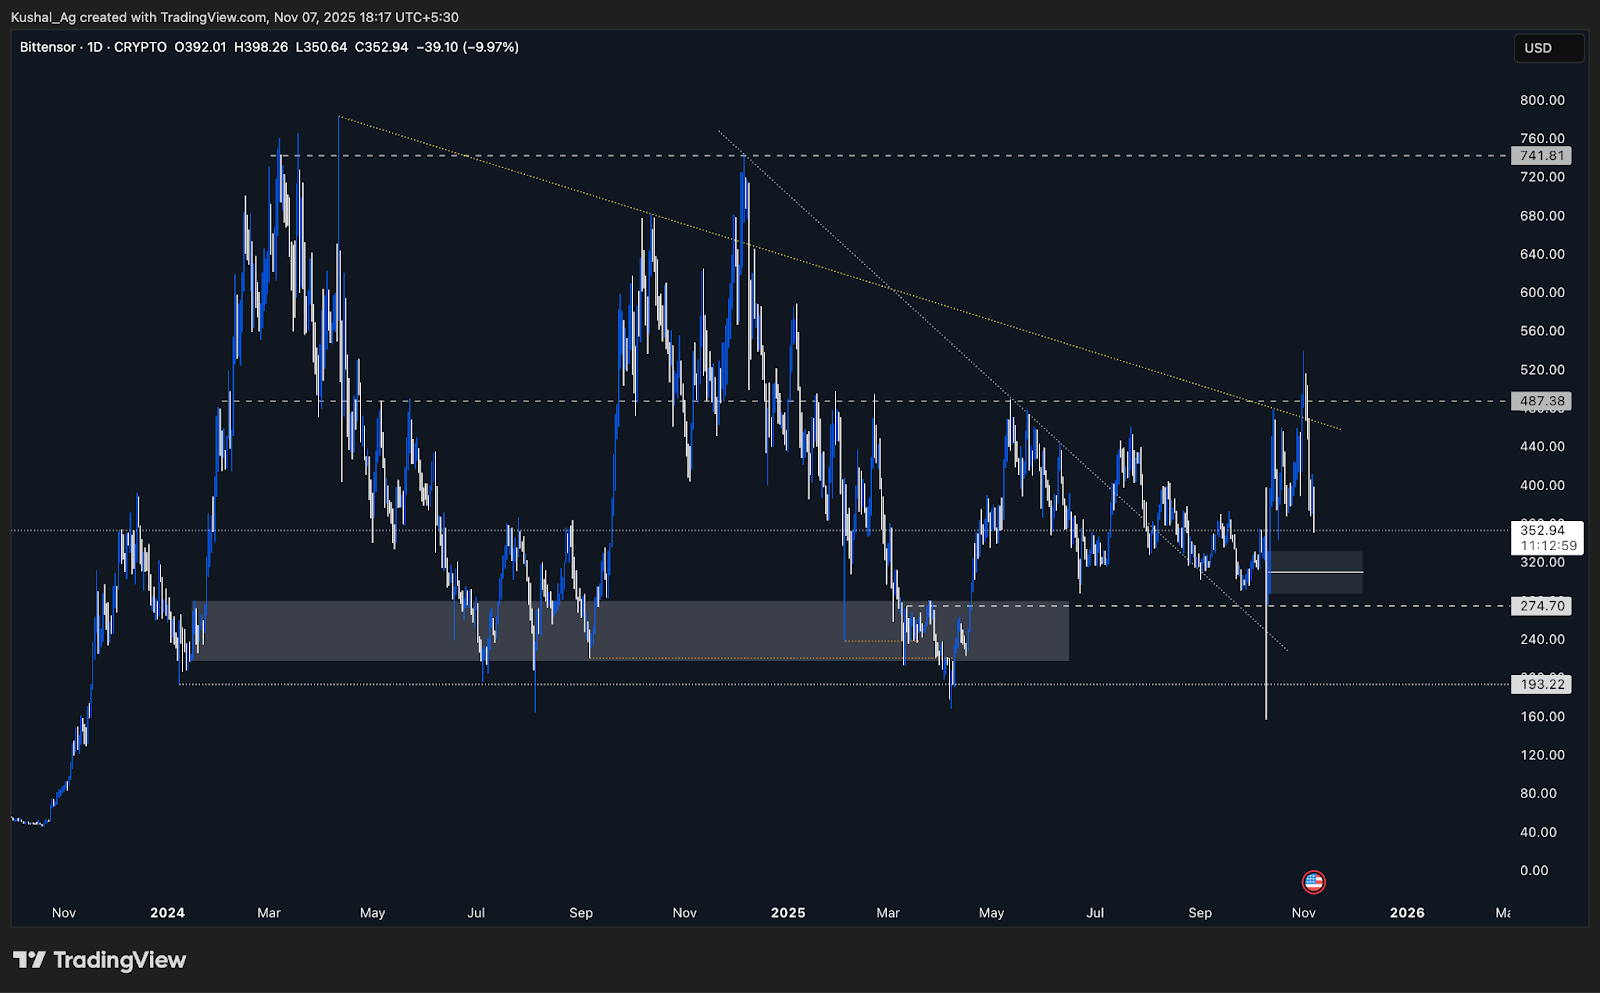
Task: Click the Kushal_Ag author name in header
Action: (x=44, y=17)
